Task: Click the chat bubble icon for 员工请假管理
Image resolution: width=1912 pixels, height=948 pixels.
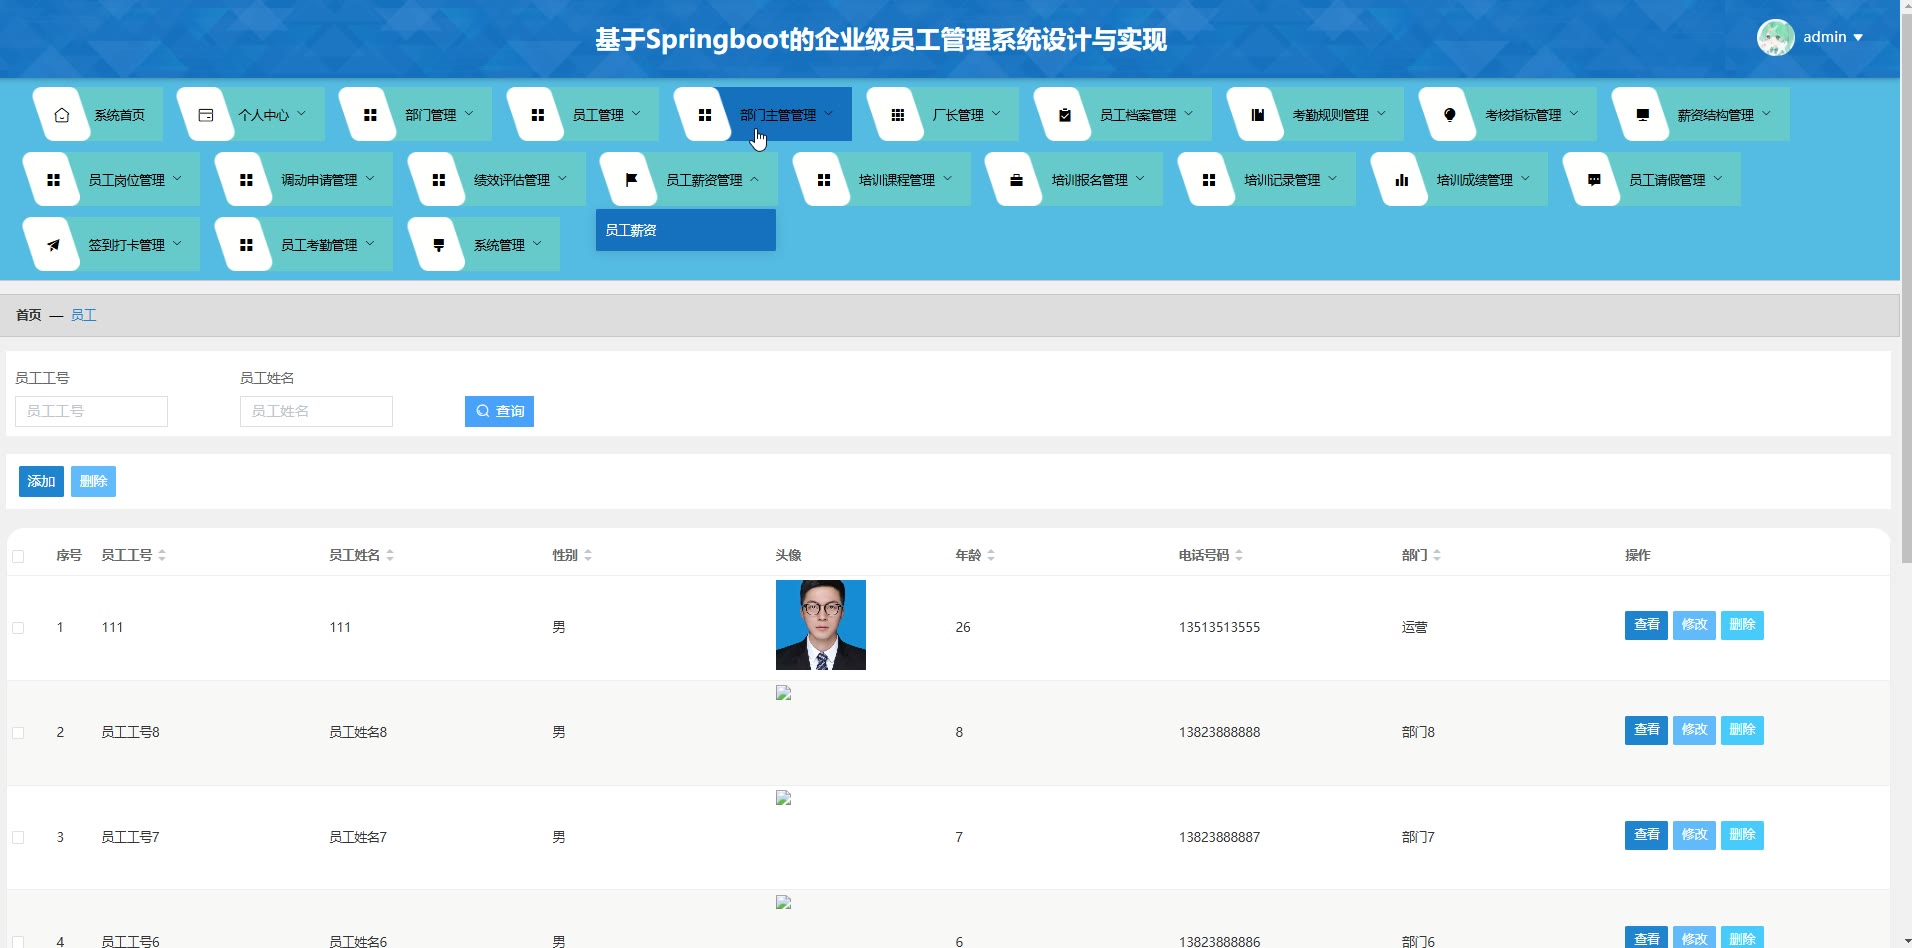Action: (x=1594, y=180)
